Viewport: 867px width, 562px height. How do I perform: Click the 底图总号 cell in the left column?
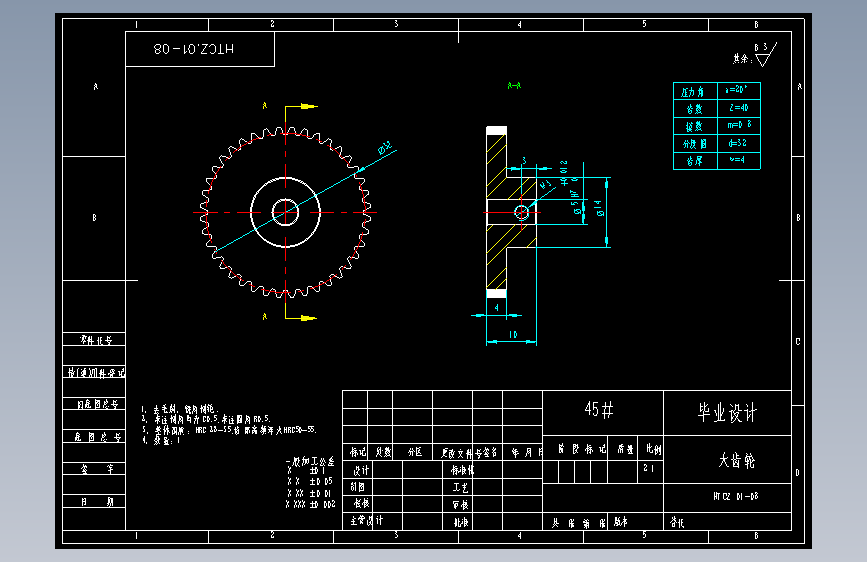pyautogui.click(x=95, y=437)
